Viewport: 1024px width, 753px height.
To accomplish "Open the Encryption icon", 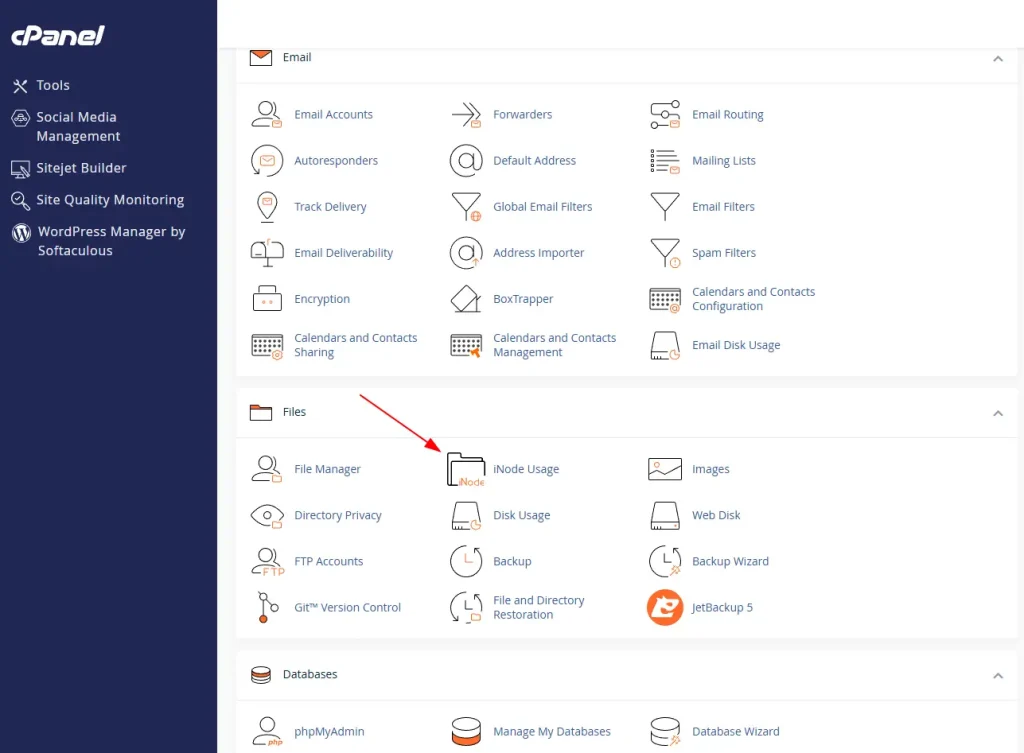I will (266, 298).
